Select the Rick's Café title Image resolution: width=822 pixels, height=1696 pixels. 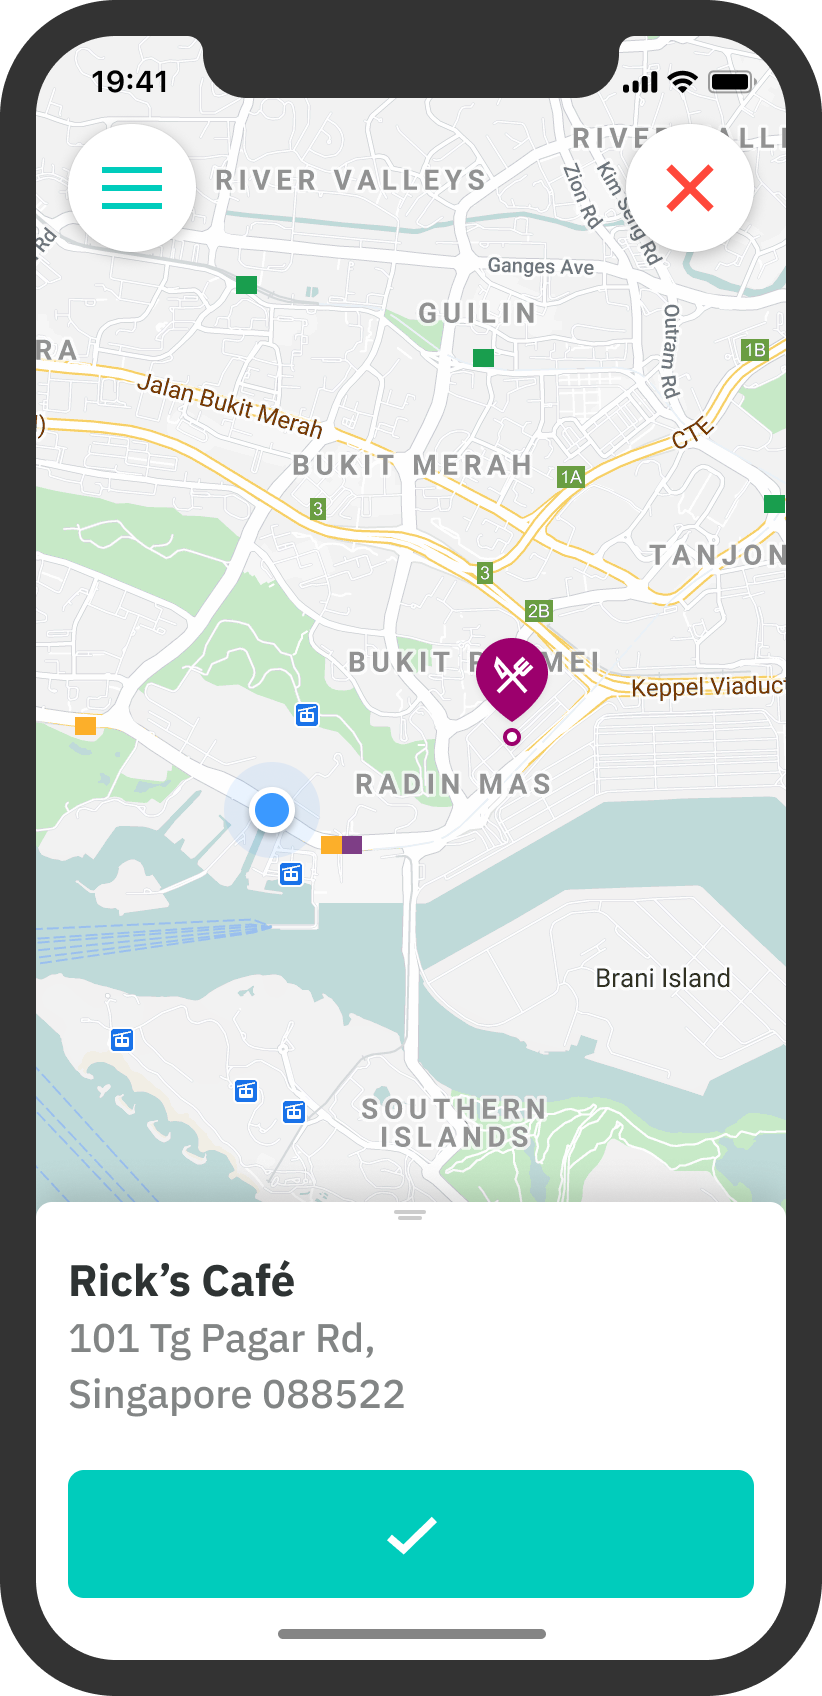coord(182,1281)
